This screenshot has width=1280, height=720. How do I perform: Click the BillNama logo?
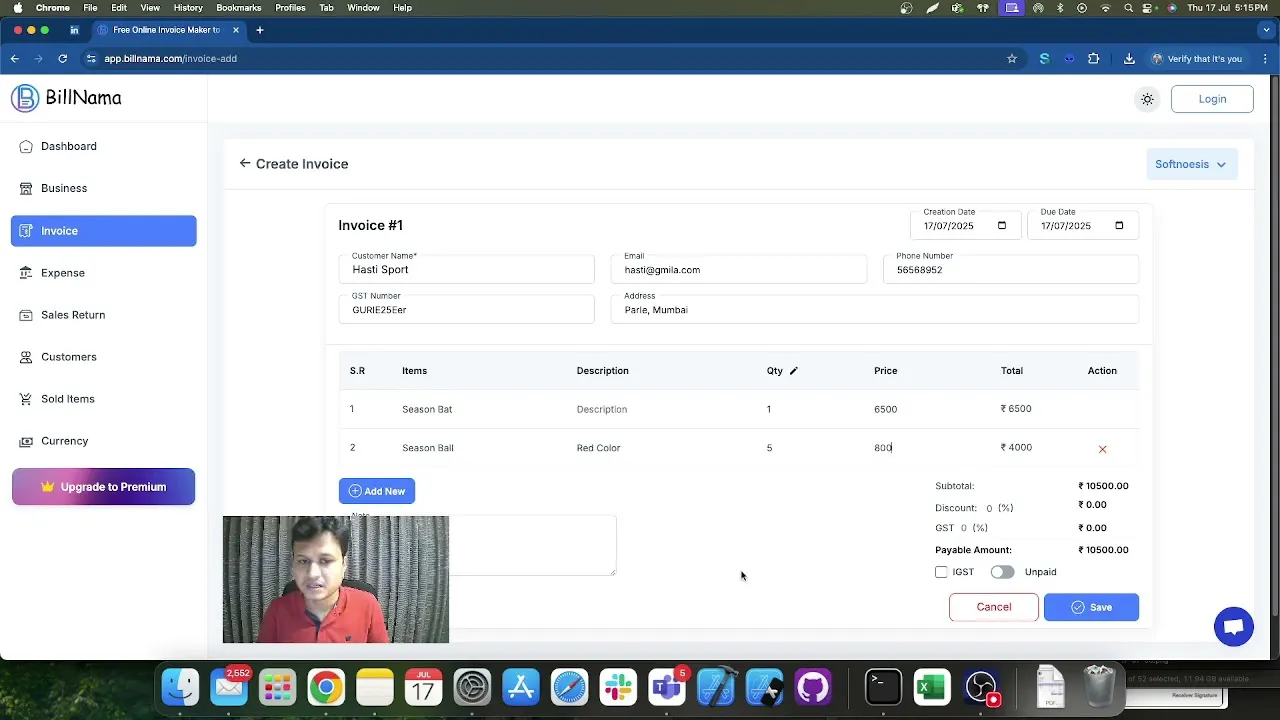pos(66,98)
